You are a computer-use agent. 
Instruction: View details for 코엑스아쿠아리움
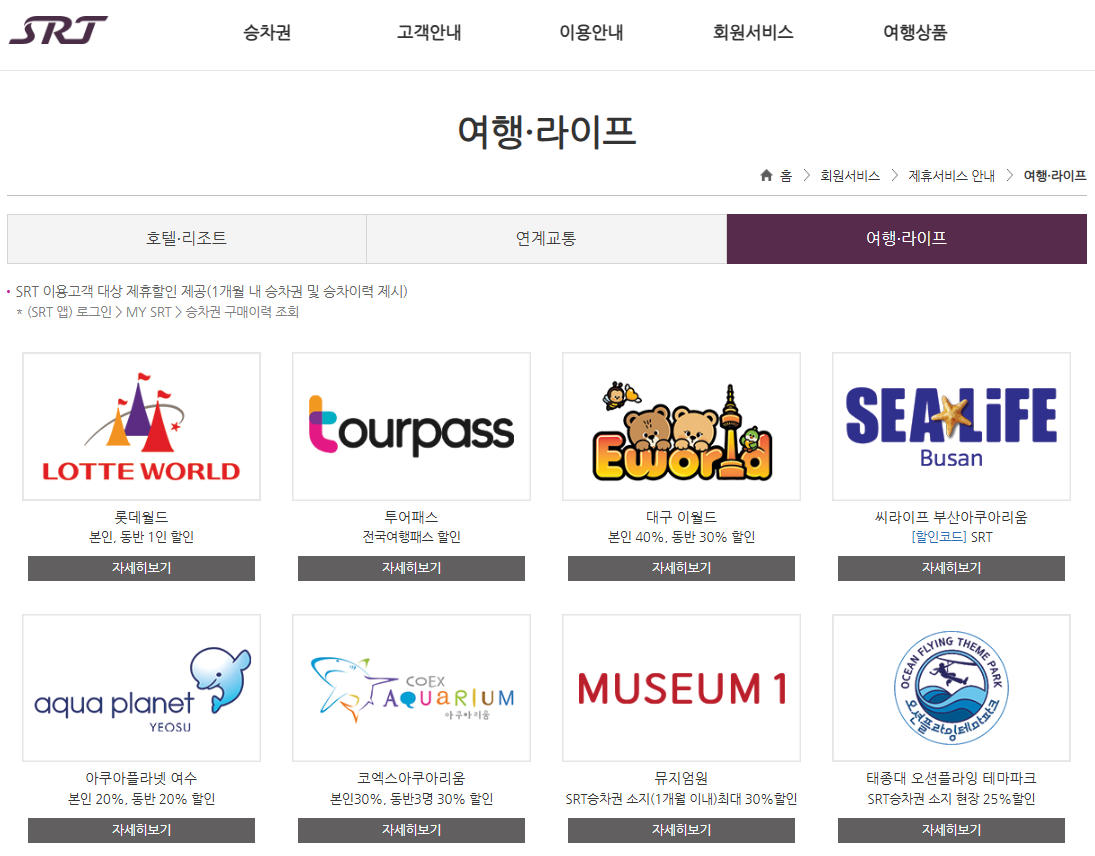point(411,830)
